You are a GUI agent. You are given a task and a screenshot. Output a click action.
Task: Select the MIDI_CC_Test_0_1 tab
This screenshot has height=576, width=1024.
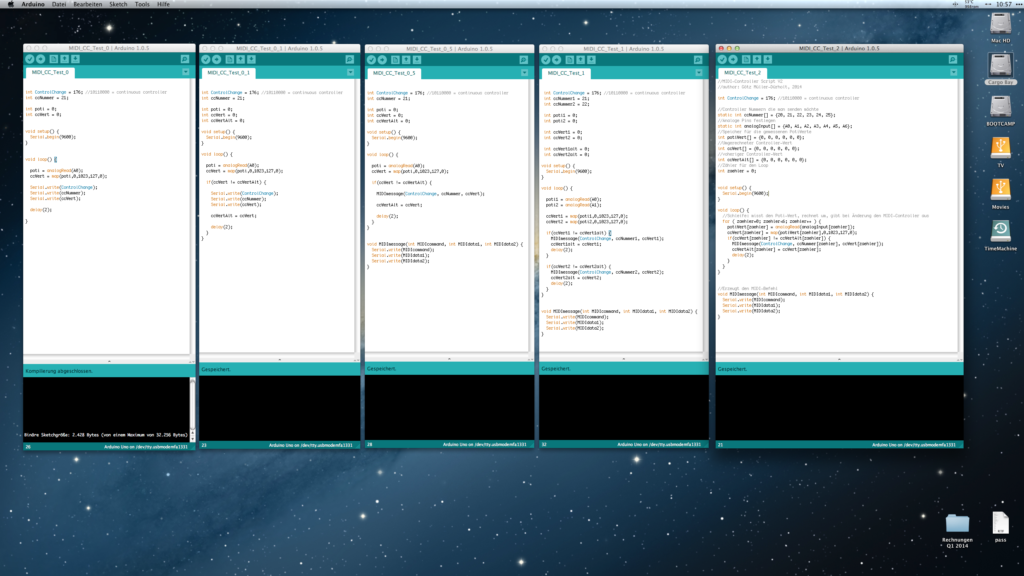click(x=231, y=73)
